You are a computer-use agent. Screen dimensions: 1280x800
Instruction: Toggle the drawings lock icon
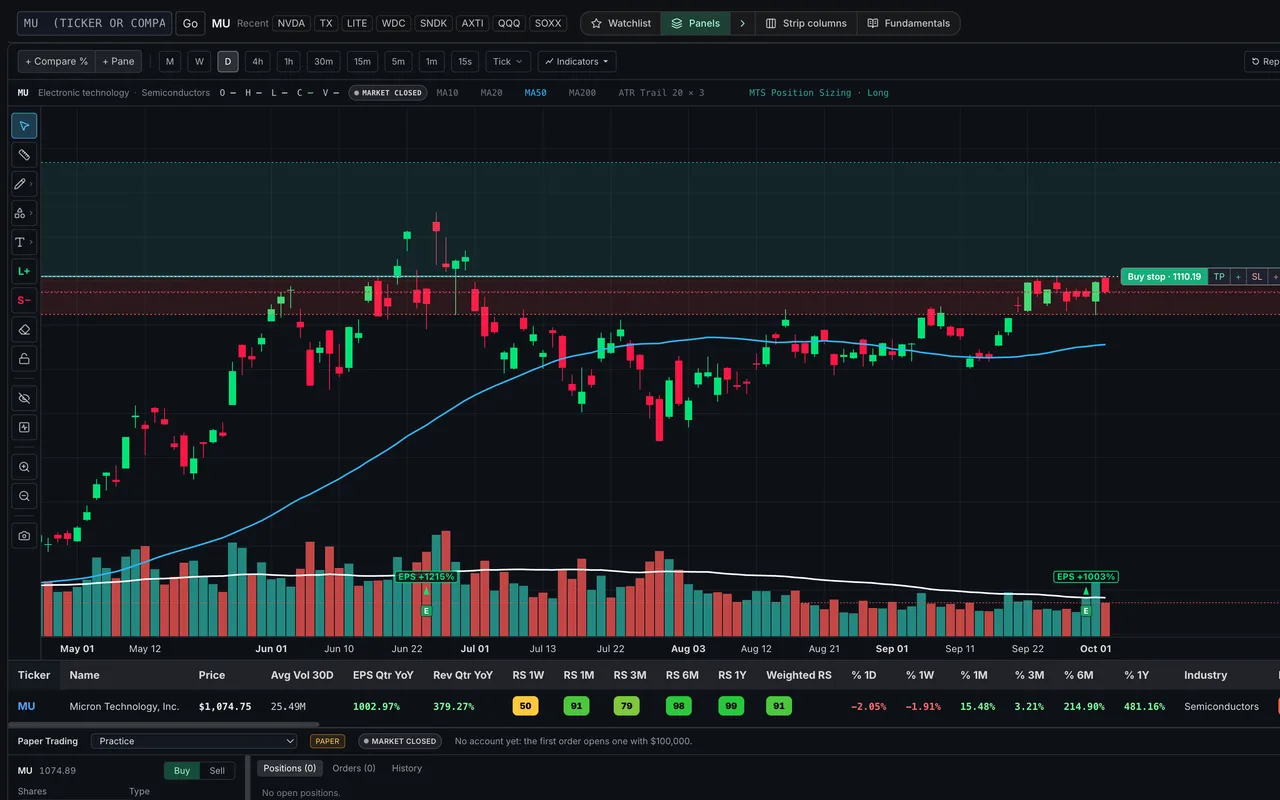[24, 358]
